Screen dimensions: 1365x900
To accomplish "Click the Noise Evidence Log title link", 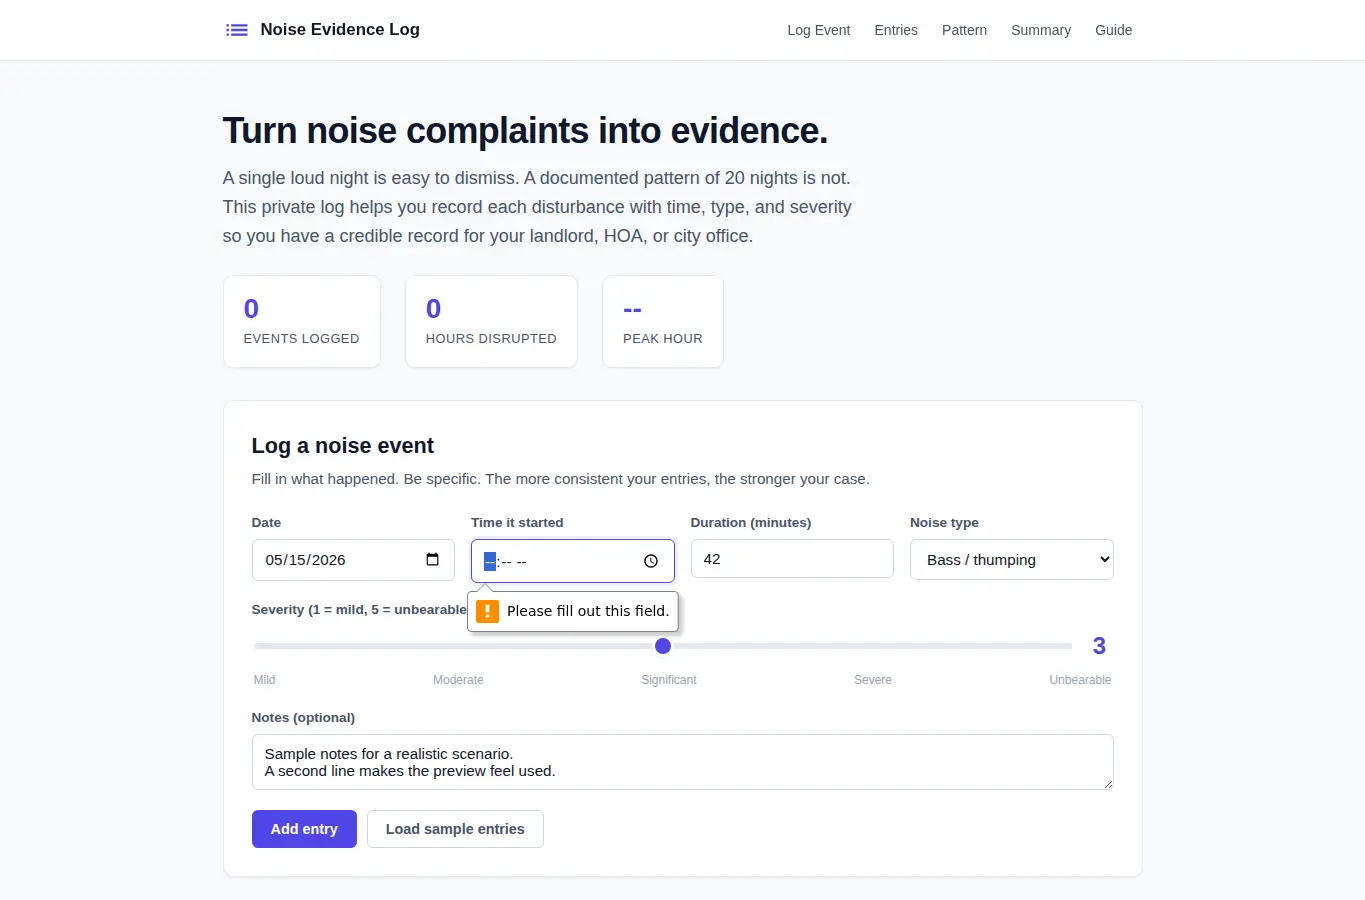I will [x=340, y=30].
